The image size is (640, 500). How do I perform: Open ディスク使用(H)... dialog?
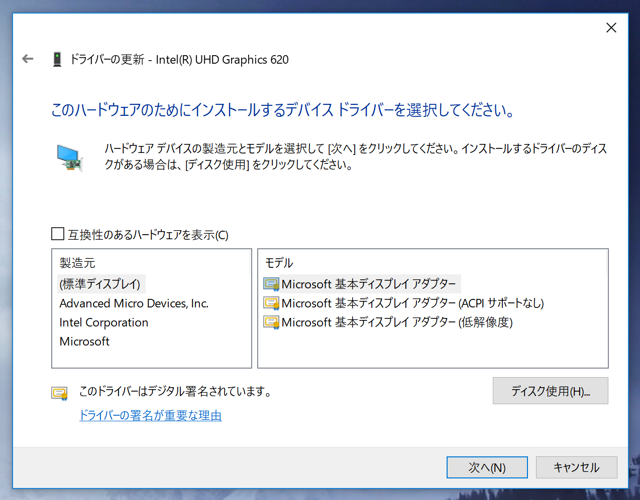click(550, 391)
